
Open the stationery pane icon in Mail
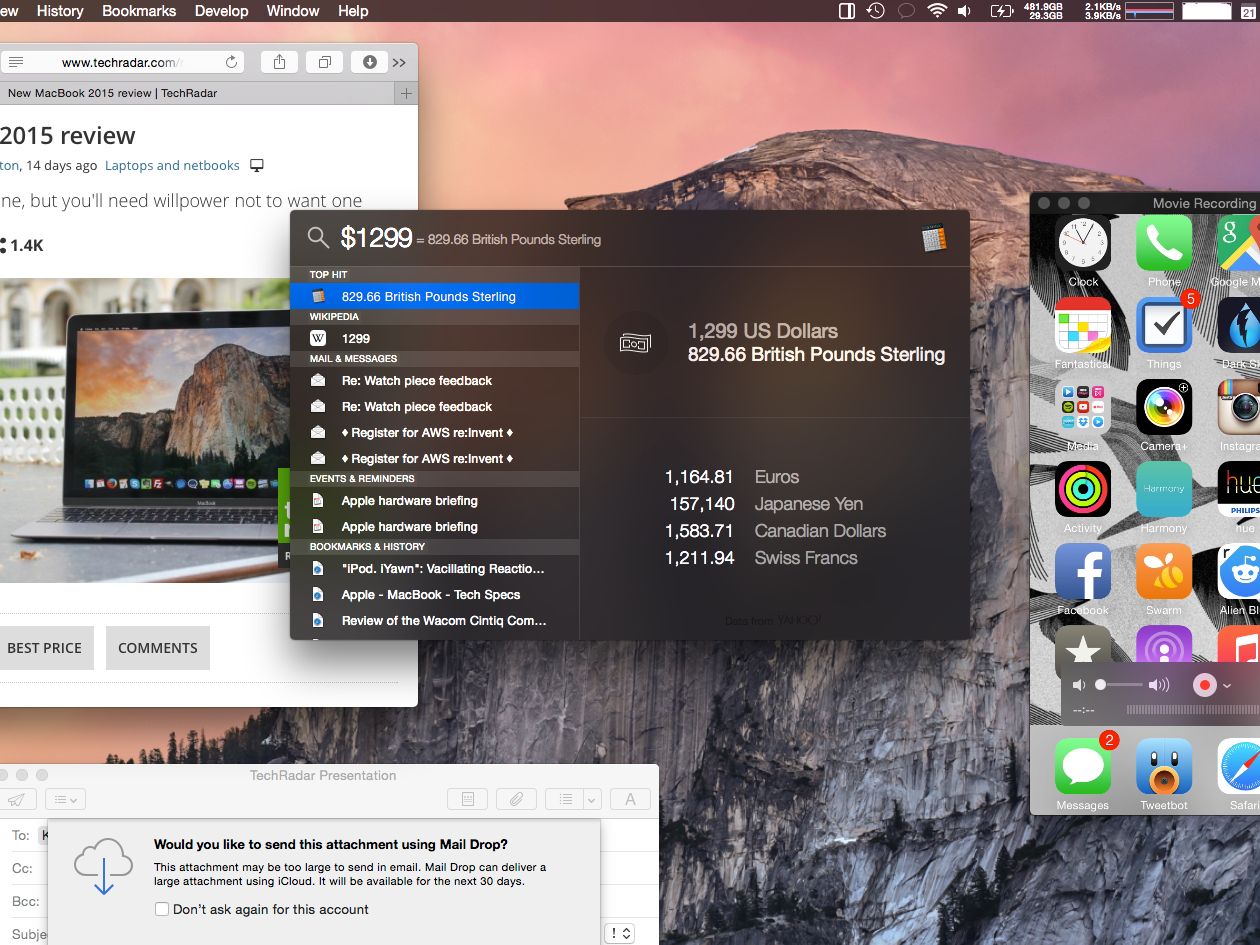pos(467,799)
